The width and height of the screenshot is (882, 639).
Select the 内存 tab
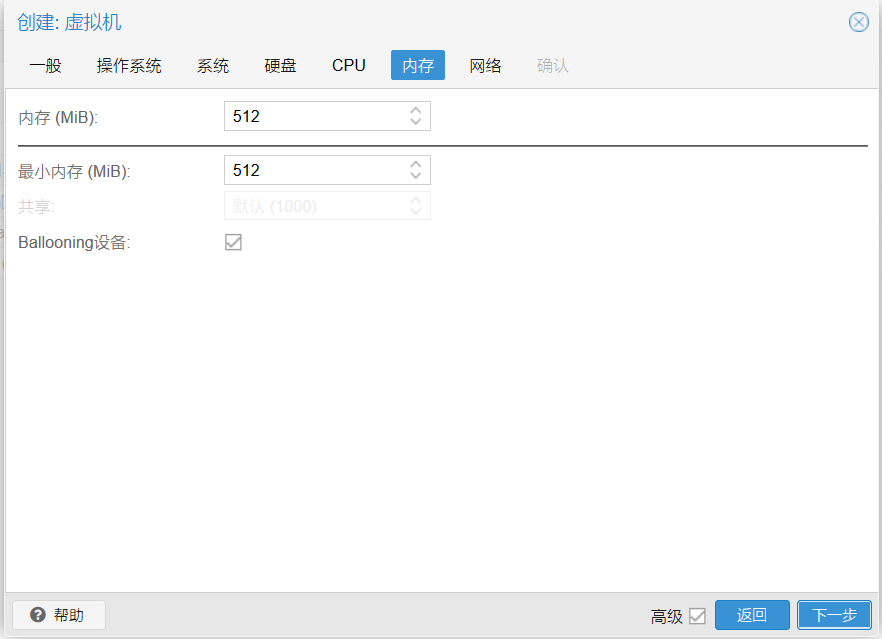pyautogui.click(x=418, y=66)
